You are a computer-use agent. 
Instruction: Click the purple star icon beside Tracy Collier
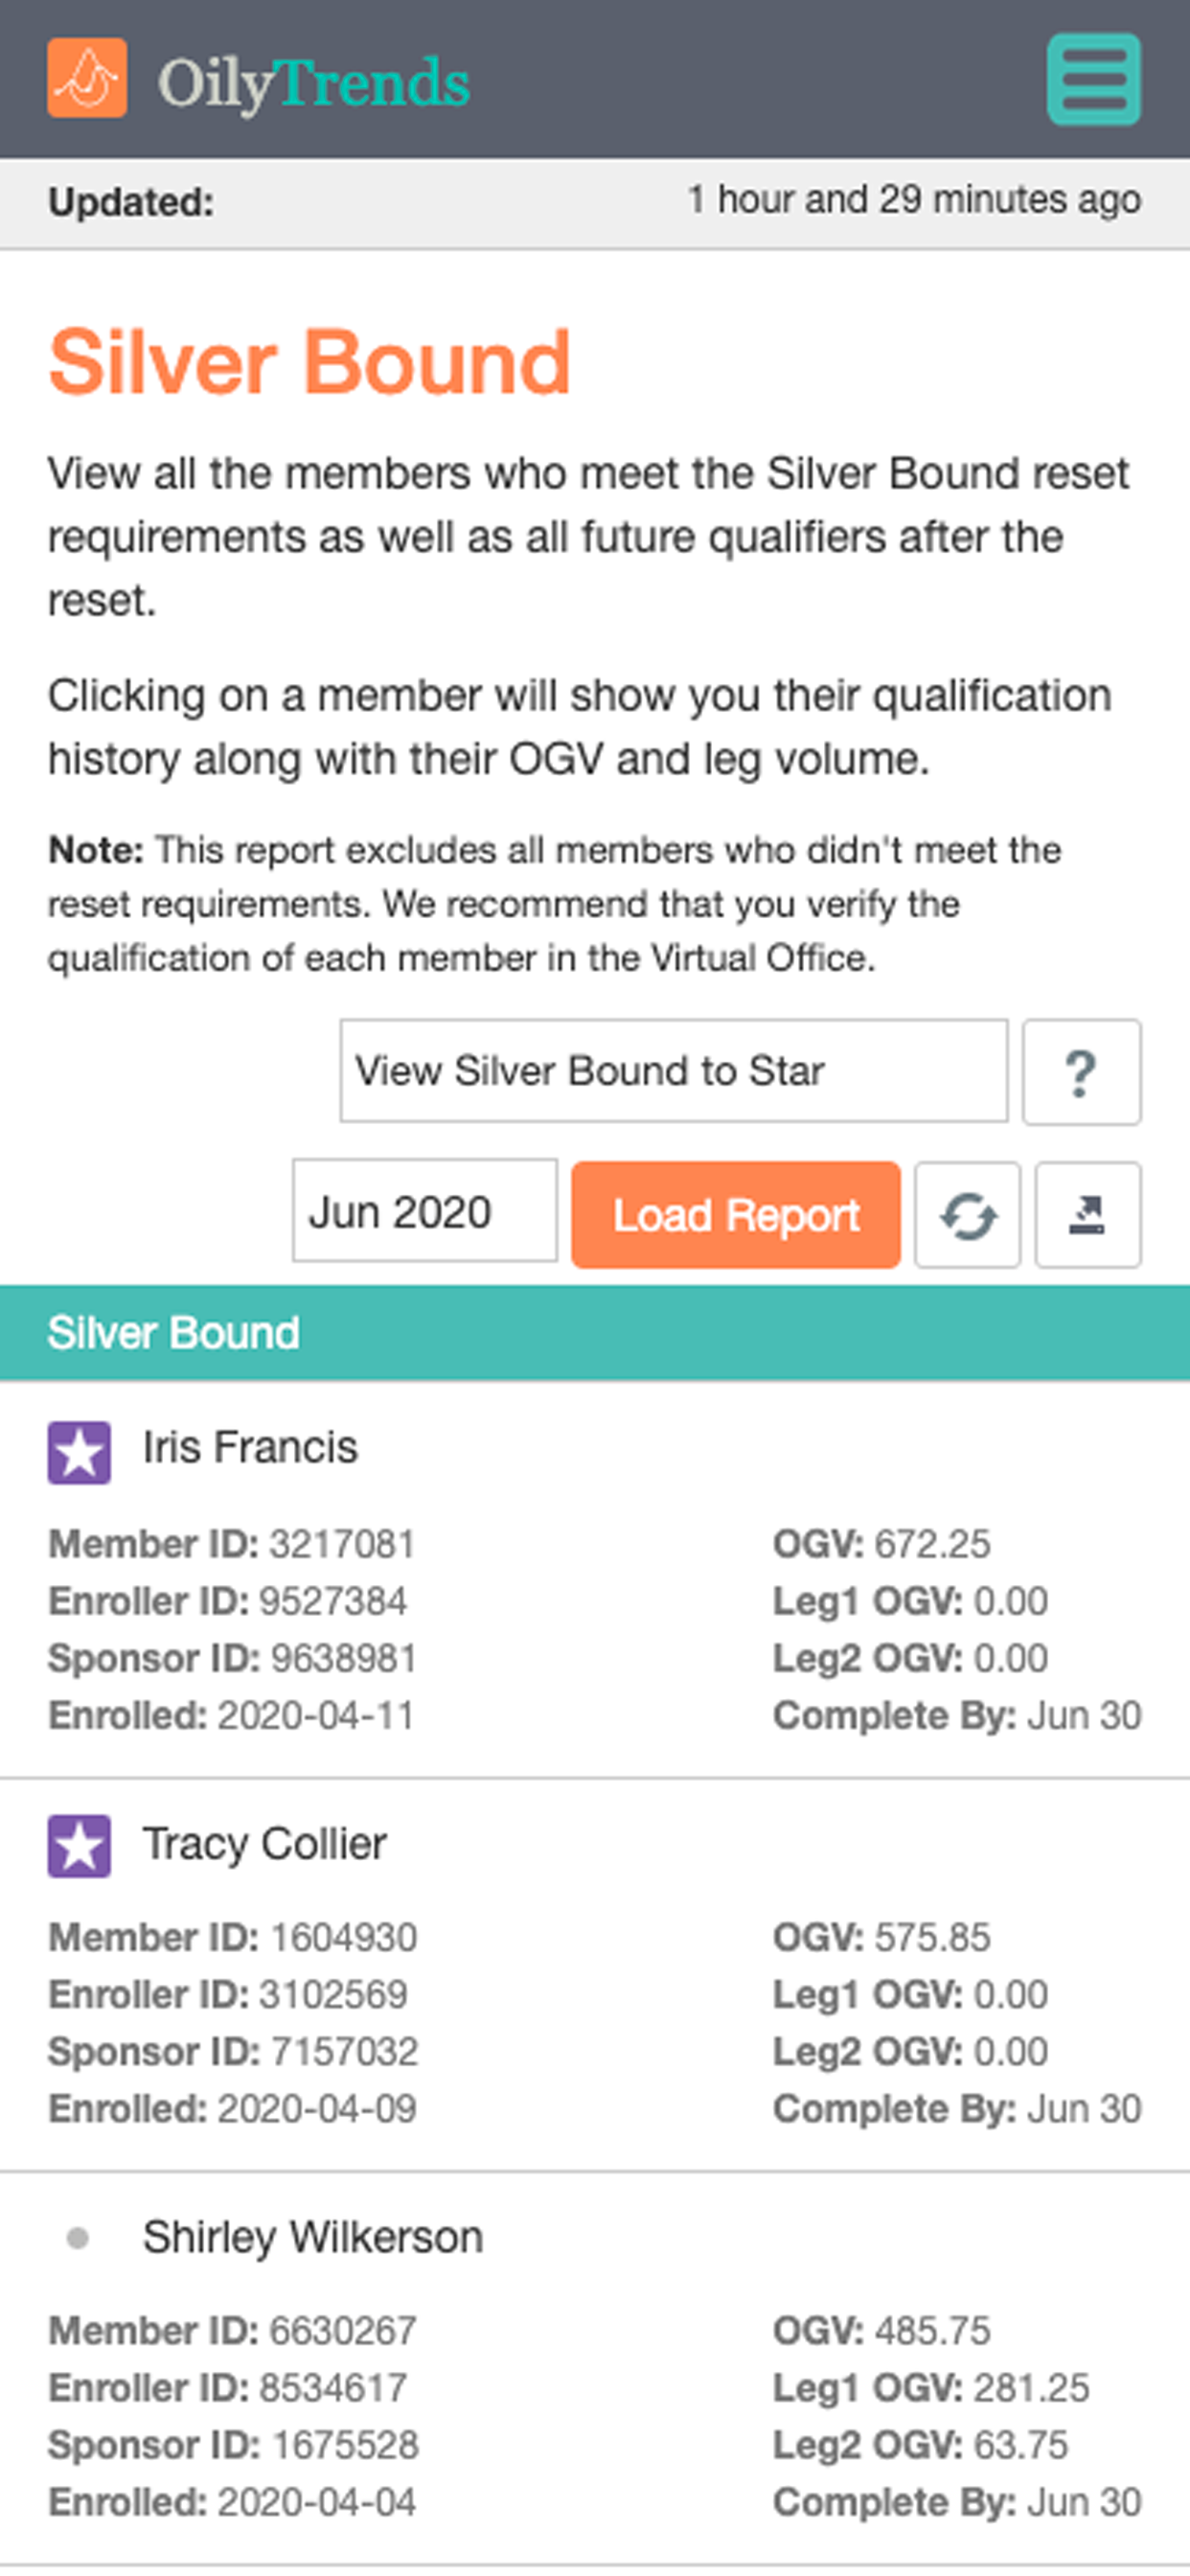[79, 1846]
